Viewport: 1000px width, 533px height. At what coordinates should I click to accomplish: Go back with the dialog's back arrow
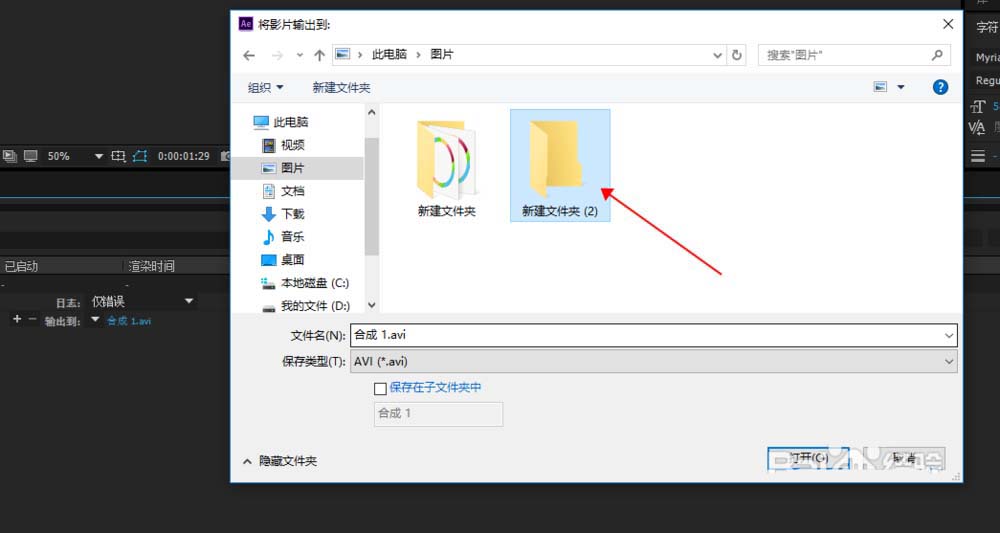click(x=249, y=55)
